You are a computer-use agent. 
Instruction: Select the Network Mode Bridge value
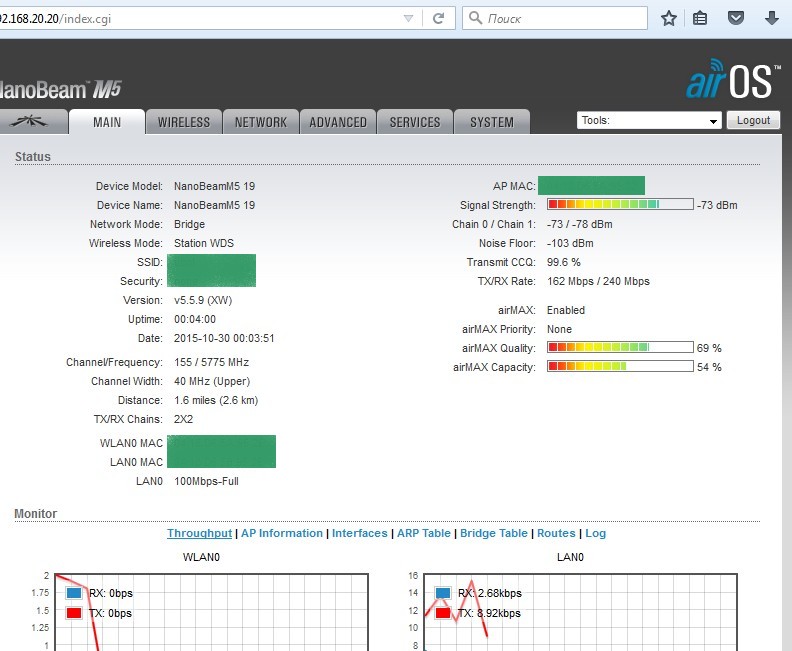click(x=189, y=224)
